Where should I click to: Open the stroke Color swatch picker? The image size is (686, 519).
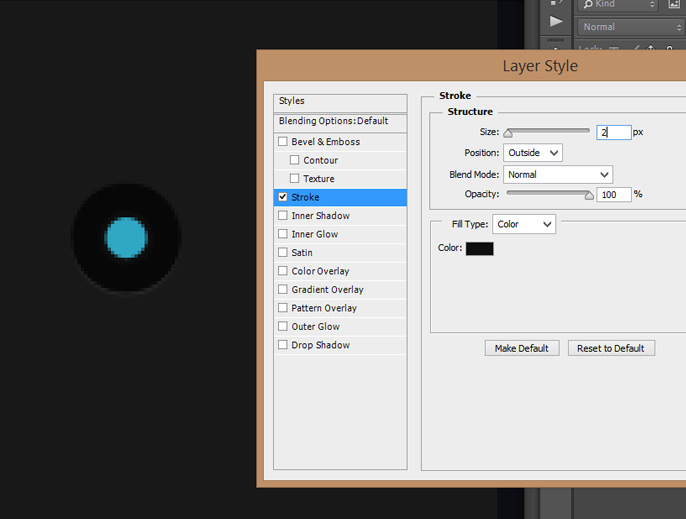480,248
